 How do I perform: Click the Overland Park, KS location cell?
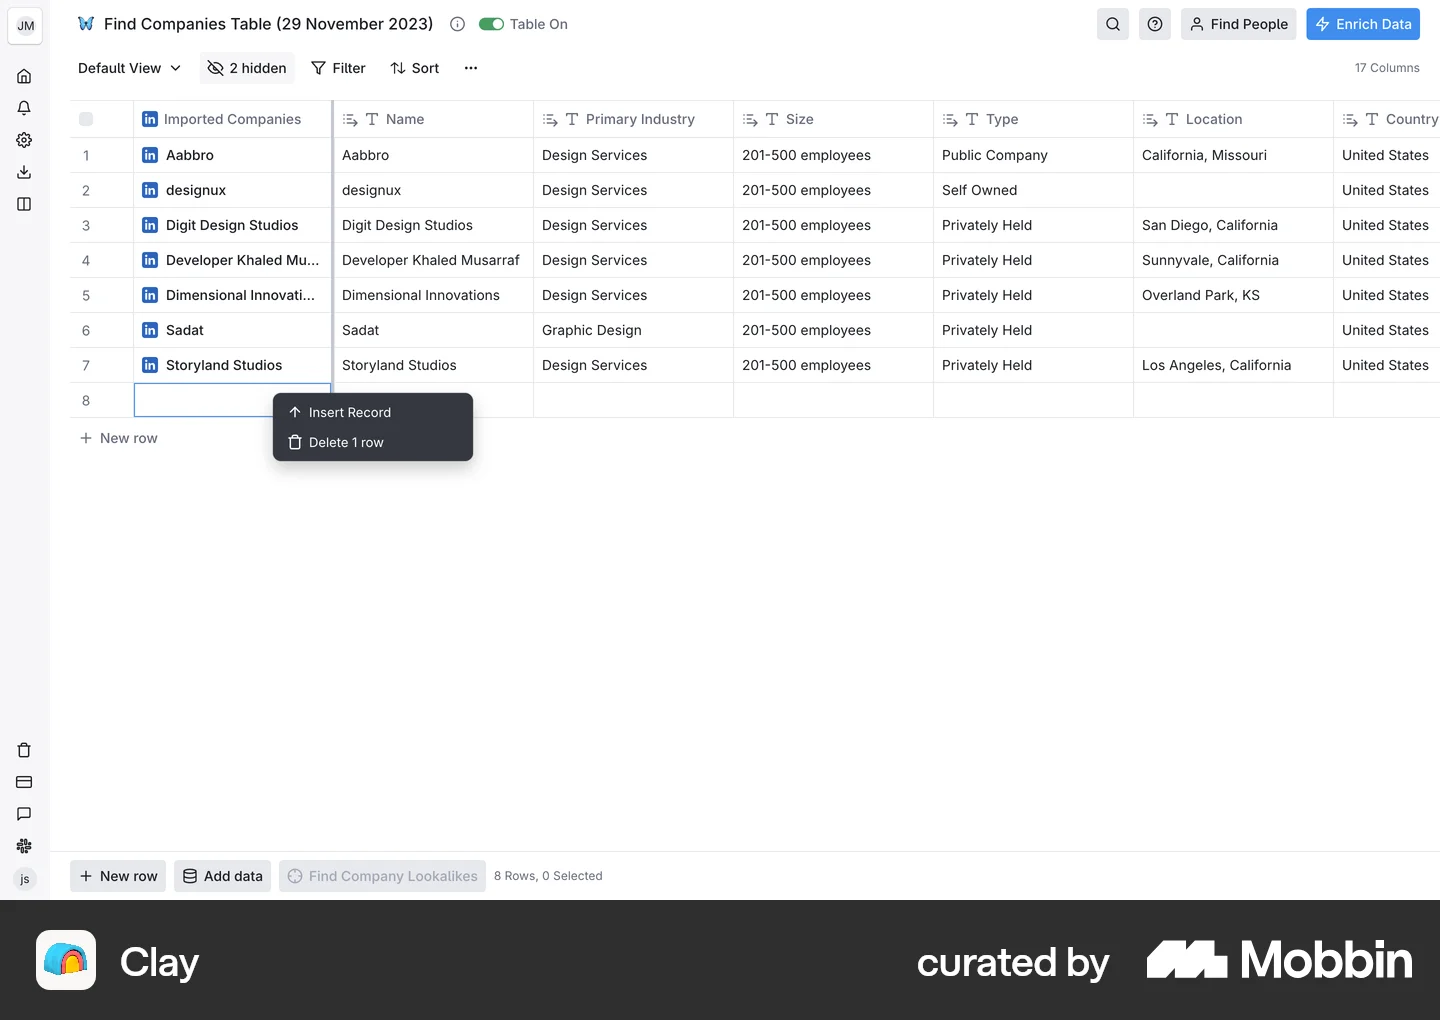pyautogui.click(x=1233, y=295)
